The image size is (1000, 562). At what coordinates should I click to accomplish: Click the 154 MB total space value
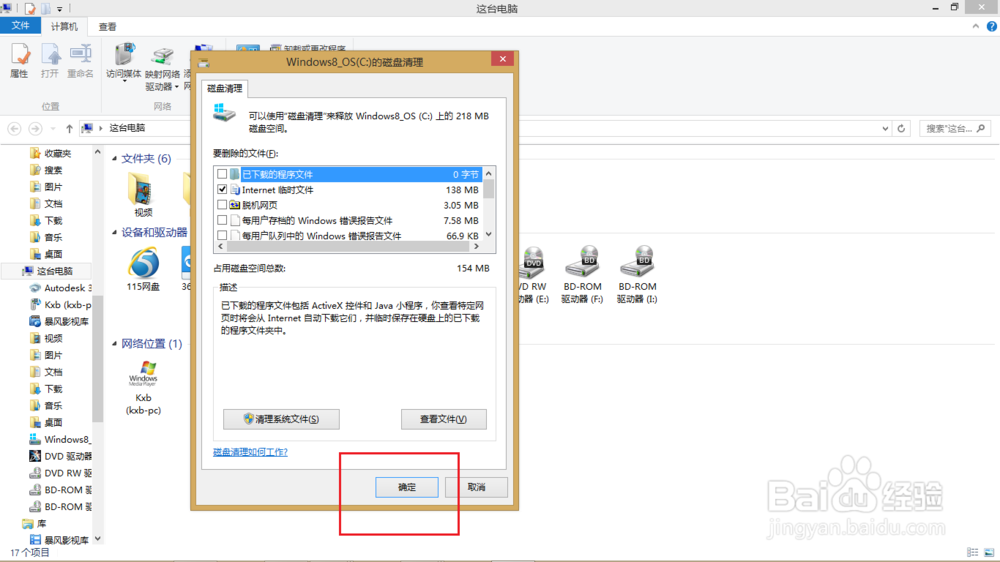(x=473, y=269)
